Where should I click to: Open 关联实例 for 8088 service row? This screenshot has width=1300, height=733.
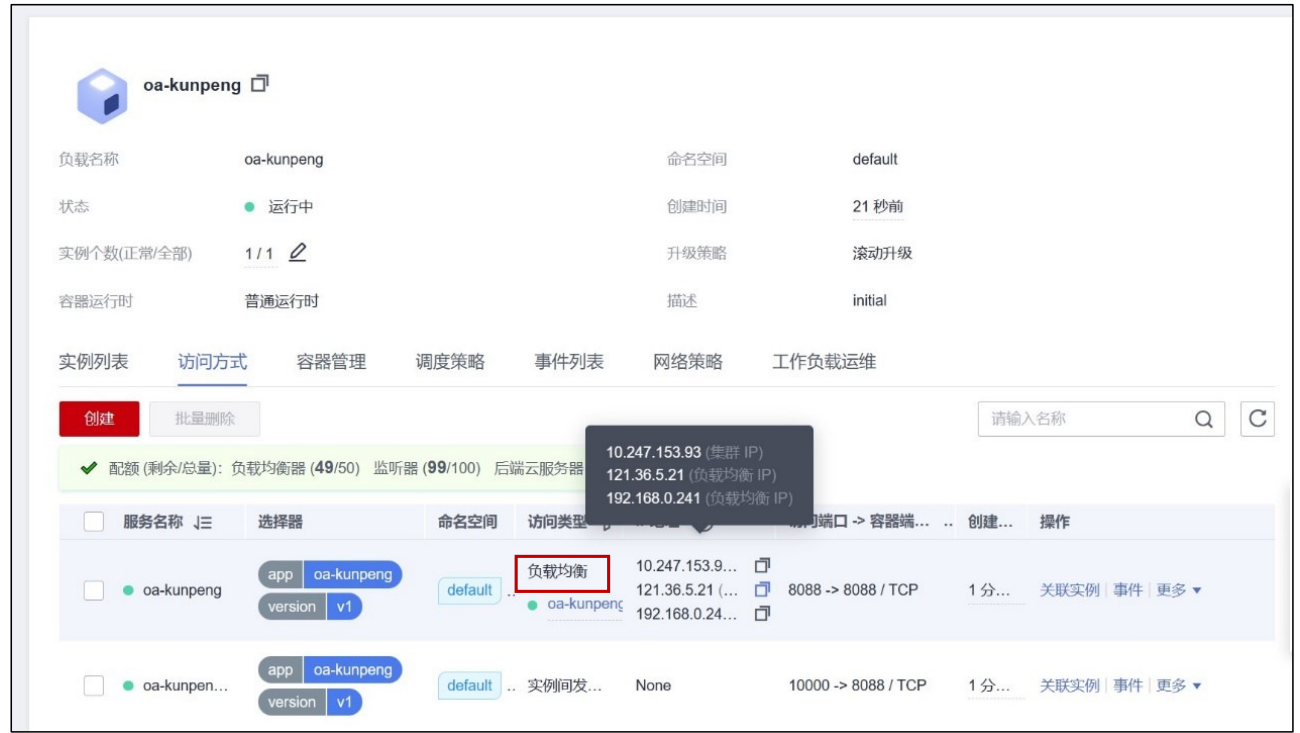pyautogui.click(x=1069, y=590)
